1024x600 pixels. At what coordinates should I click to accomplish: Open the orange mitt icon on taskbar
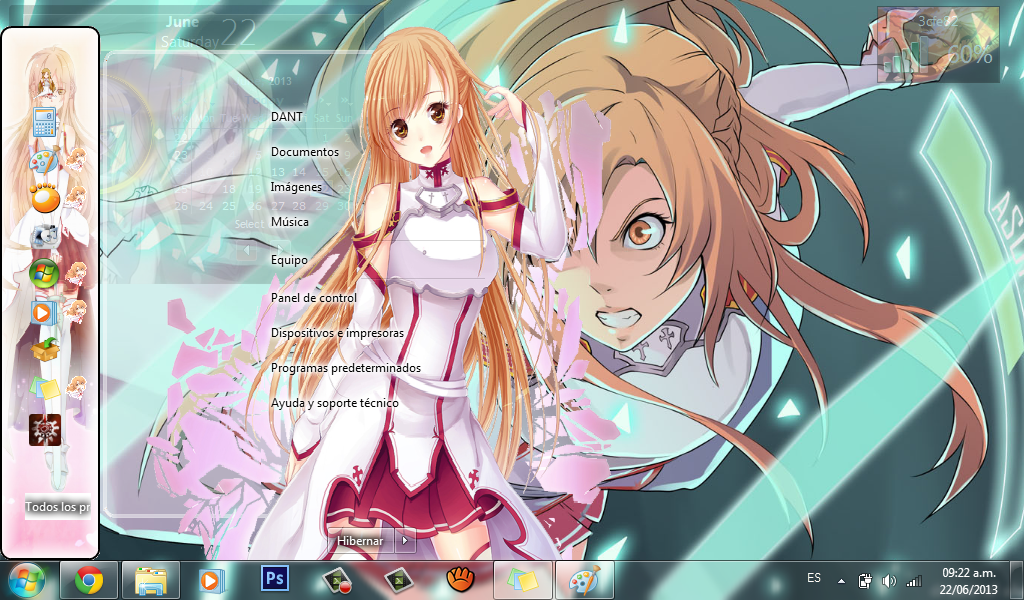point(460,579)
